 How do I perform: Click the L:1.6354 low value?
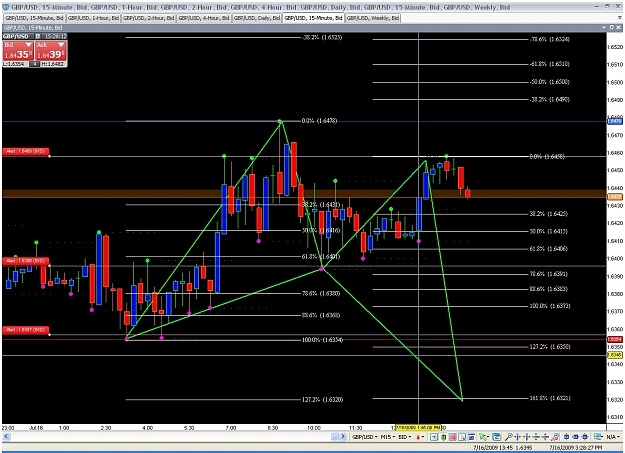pos(14,64)
